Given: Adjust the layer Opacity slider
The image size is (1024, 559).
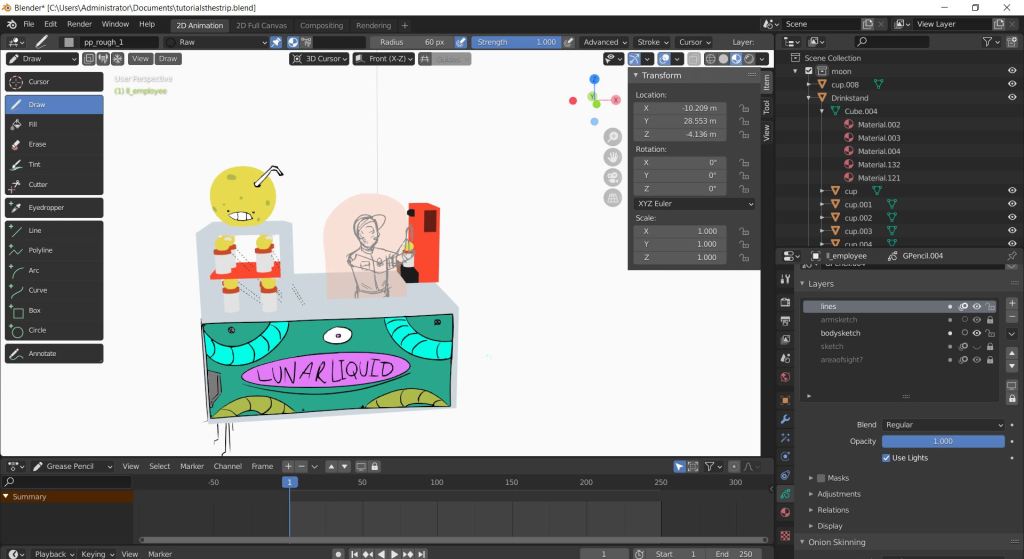Looking at the screenshot, I should 943,441.
